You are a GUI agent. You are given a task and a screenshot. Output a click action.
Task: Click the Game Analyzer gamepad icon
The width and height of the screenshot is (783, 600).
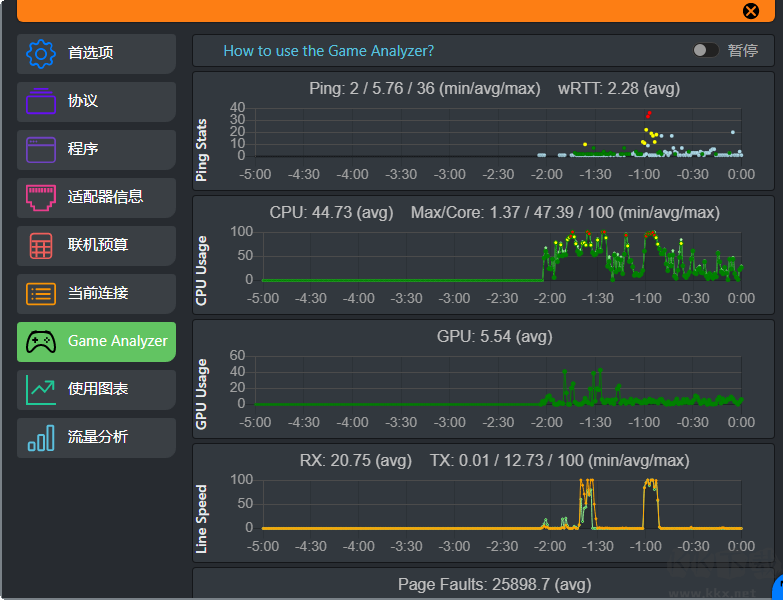(41, 341)
